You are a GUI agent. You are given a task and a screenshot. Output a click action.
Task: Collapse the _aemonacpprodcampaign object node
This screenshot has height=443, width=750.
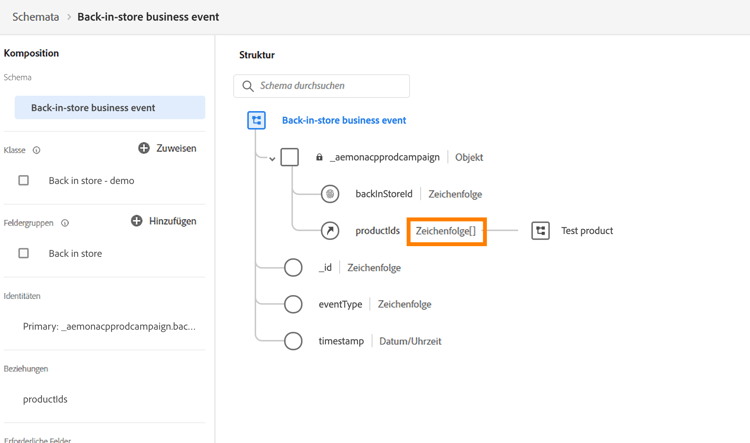pos(272,158)
